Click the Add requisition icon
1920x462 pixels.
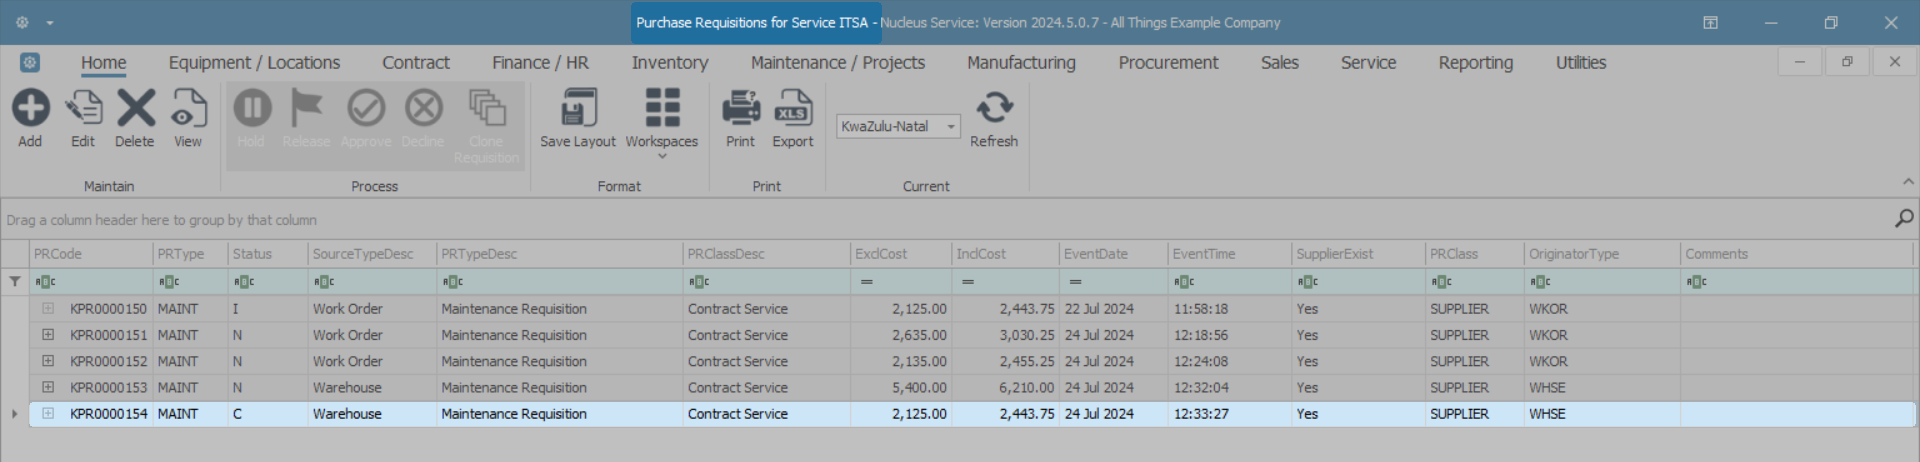pos(30,108)
